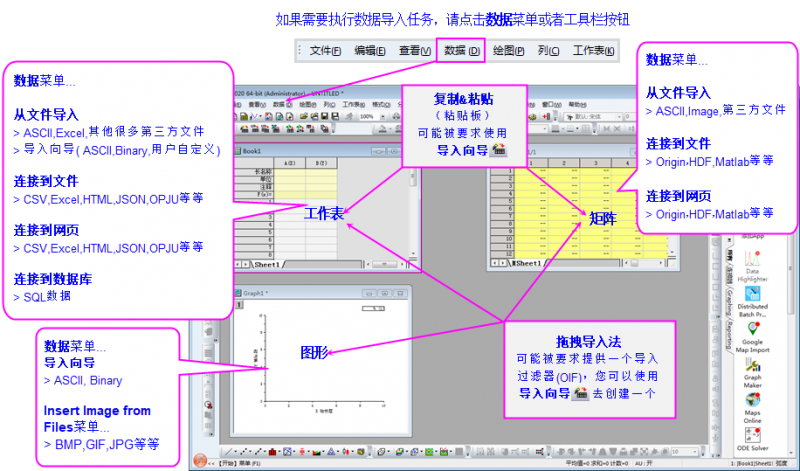Click the legend box in Graph1
The height and width of the screenshot is (471, 800).
click(x=373, y=309)
